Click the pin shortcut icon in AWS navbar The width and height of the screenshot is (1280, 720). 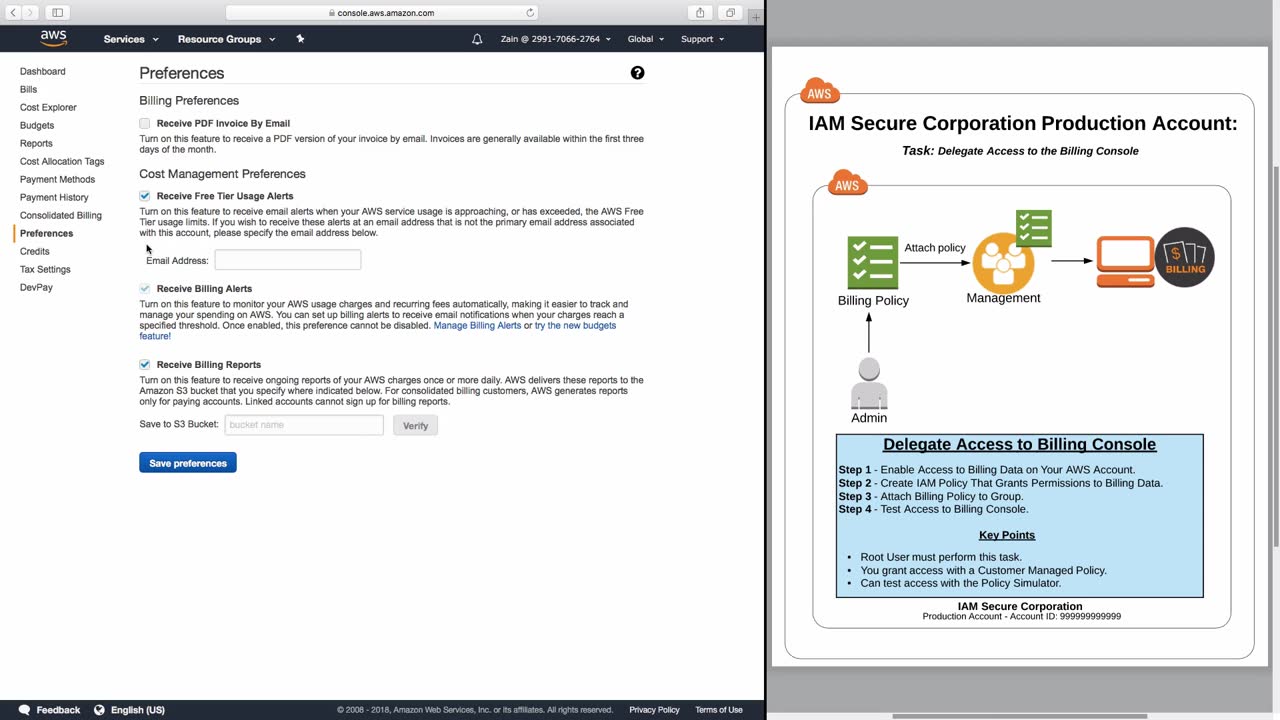click(x=300, y=39)
